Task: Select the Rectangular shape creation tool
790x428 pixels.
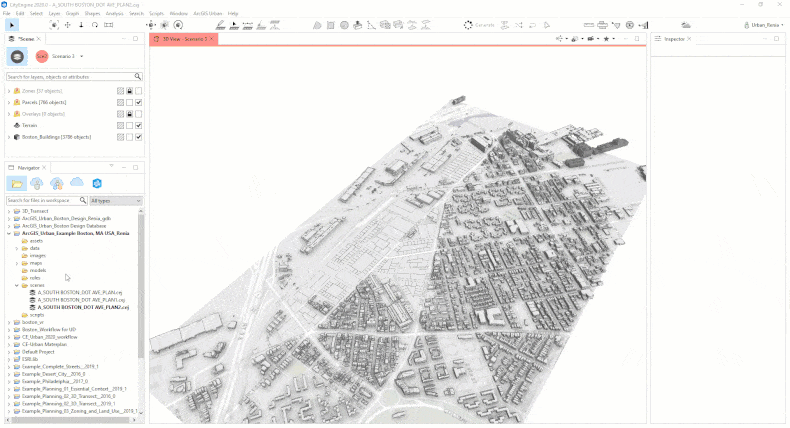Action: 331,25
